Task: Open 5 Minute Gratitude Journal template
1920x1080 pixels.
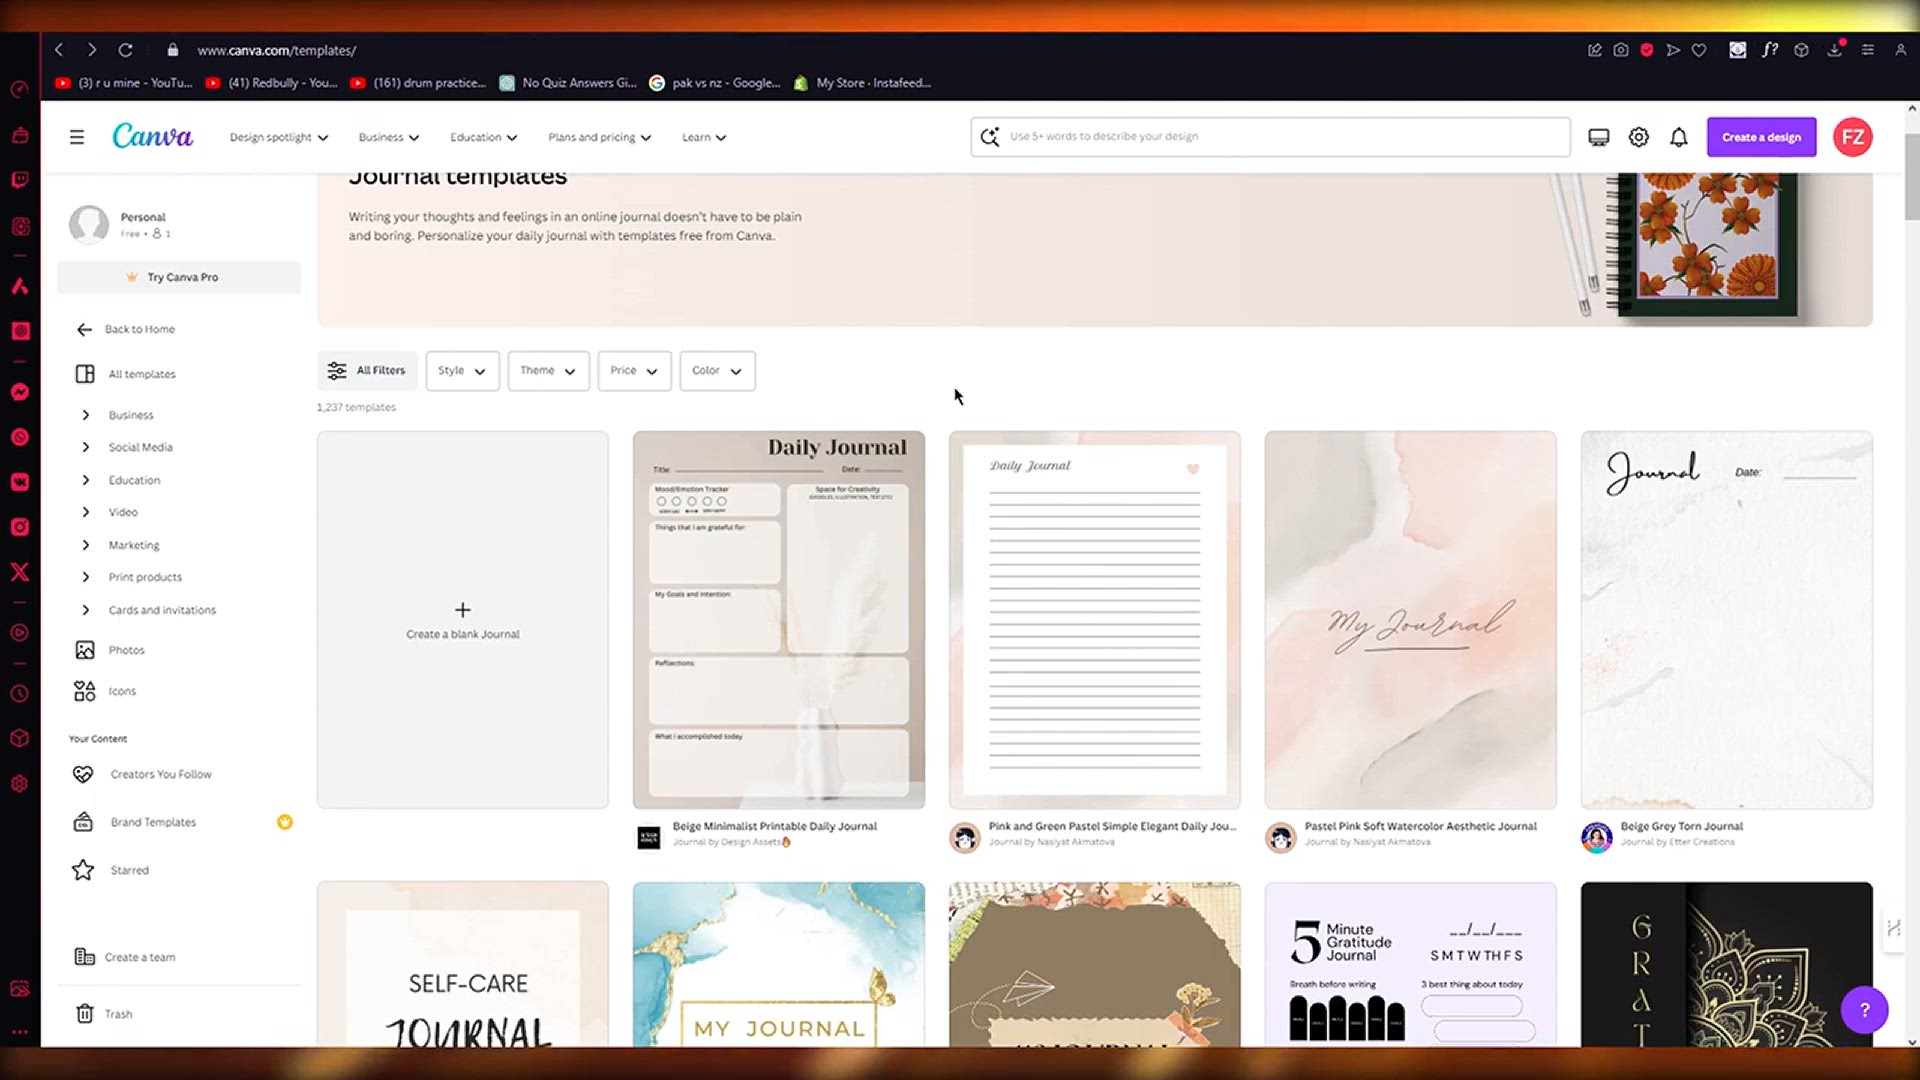Action: click(1410, 964)
